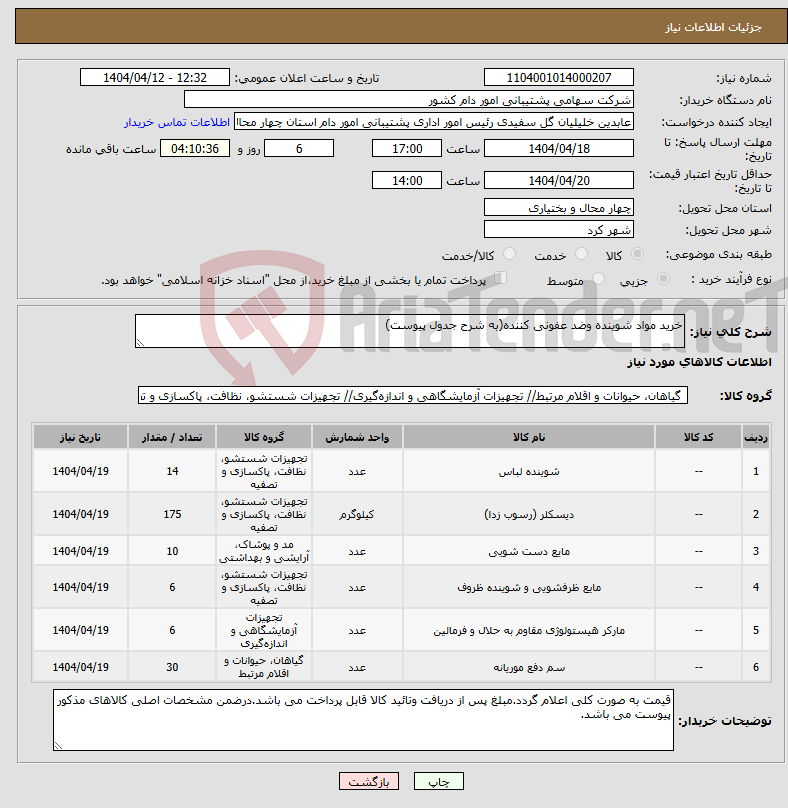The width and height of the screenshot is (788, 808).
Task: Click the نام دستگاه خریدار field
Action: coord(409,100)
